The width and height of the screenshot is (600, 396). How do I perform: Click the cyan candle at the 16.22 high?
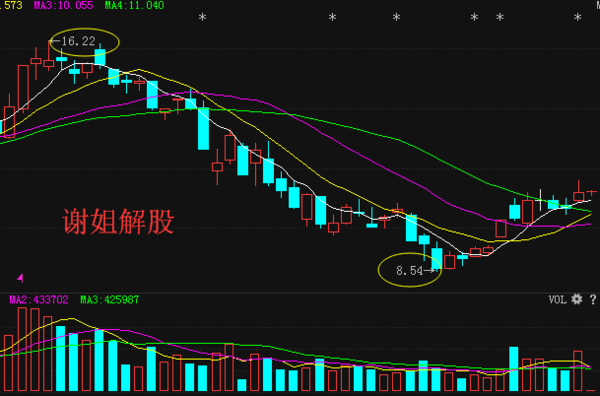tap(100, 56)
